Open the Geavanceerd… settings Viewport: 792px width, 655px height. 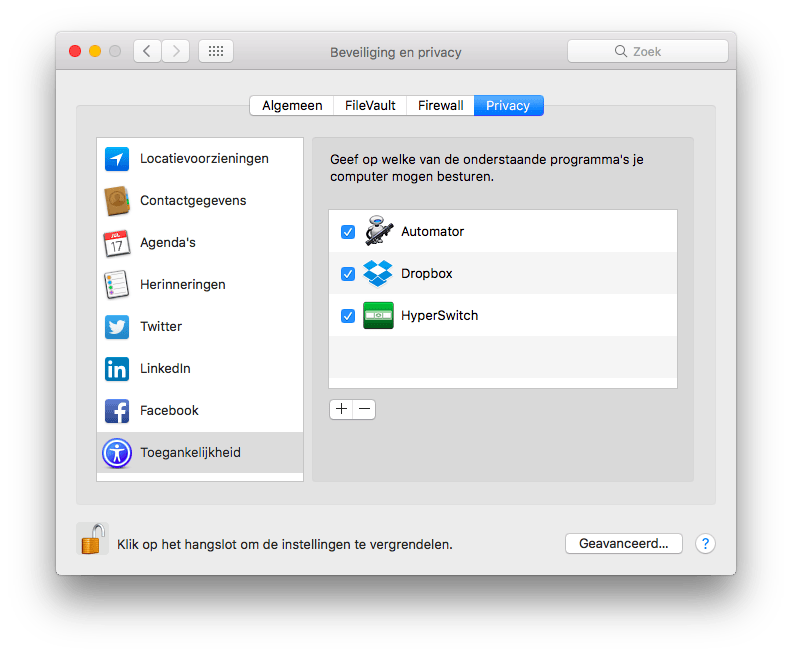[624, 543]
